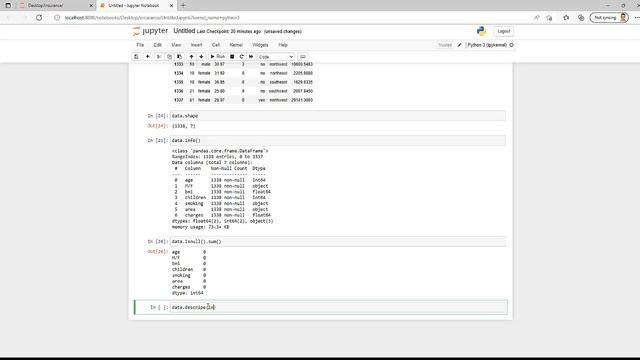Open browser Favorites star icon
Viewport: 640px width, 360px height.
(x=566, y=18)
